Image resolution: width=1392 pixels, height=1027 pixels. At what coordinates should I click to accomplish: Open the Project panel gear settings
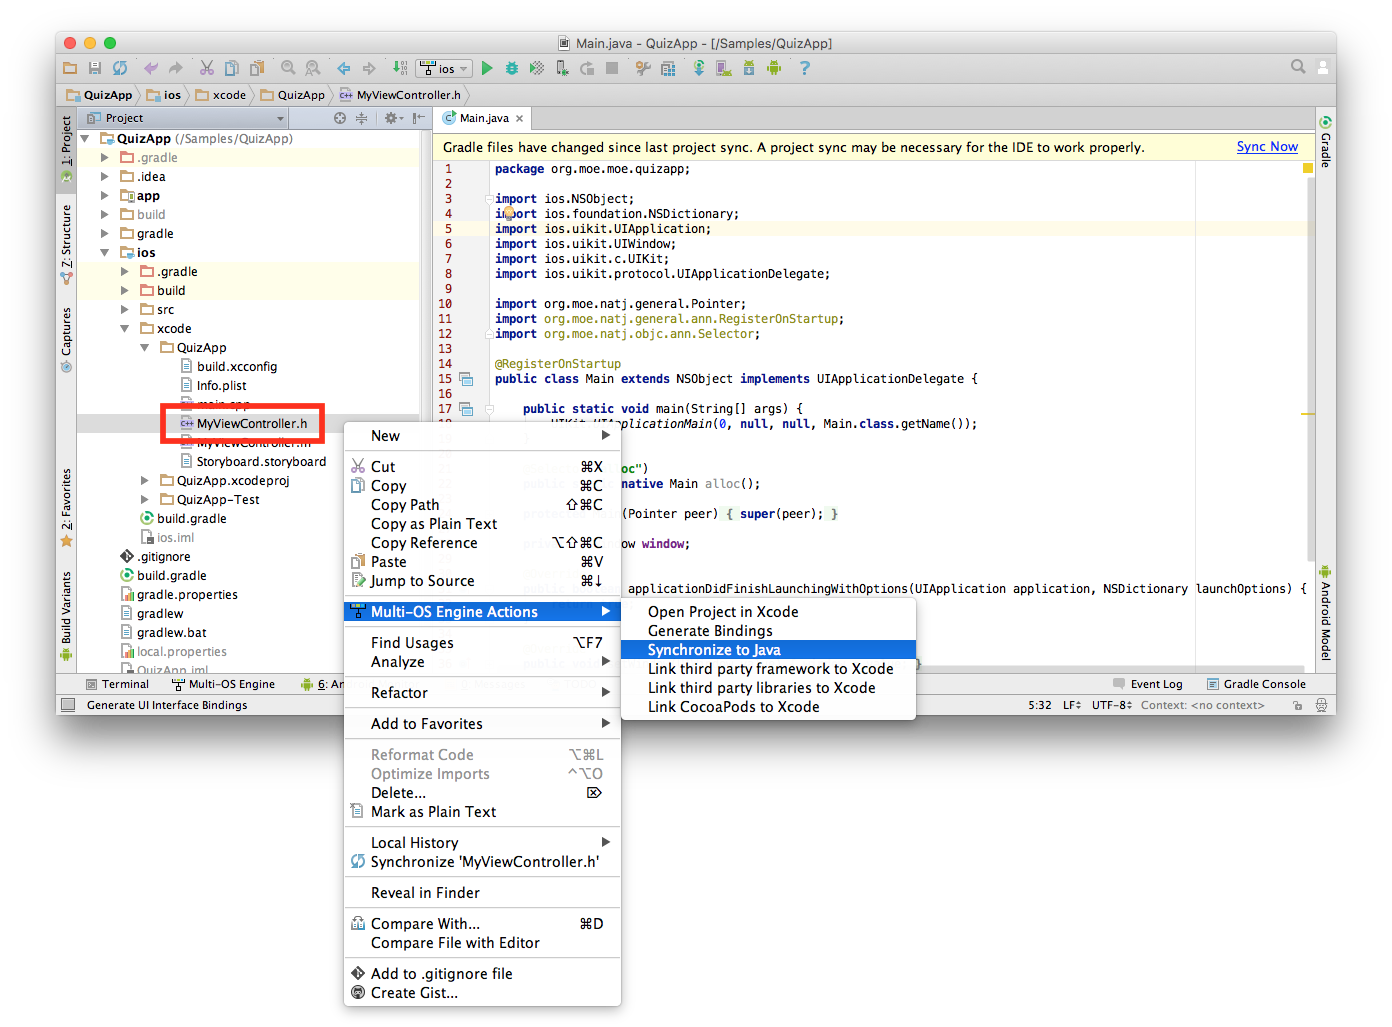click(393, 118)
